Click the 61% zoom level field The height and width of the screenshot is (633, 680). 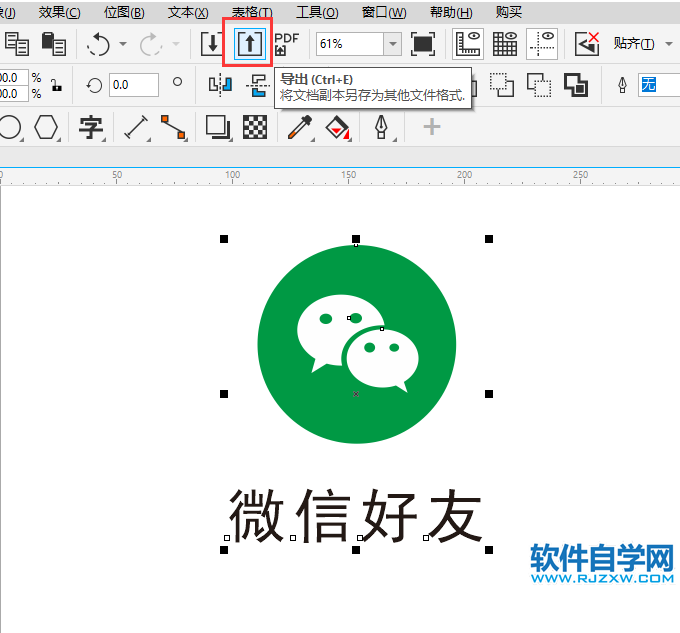tap(350, 44)
